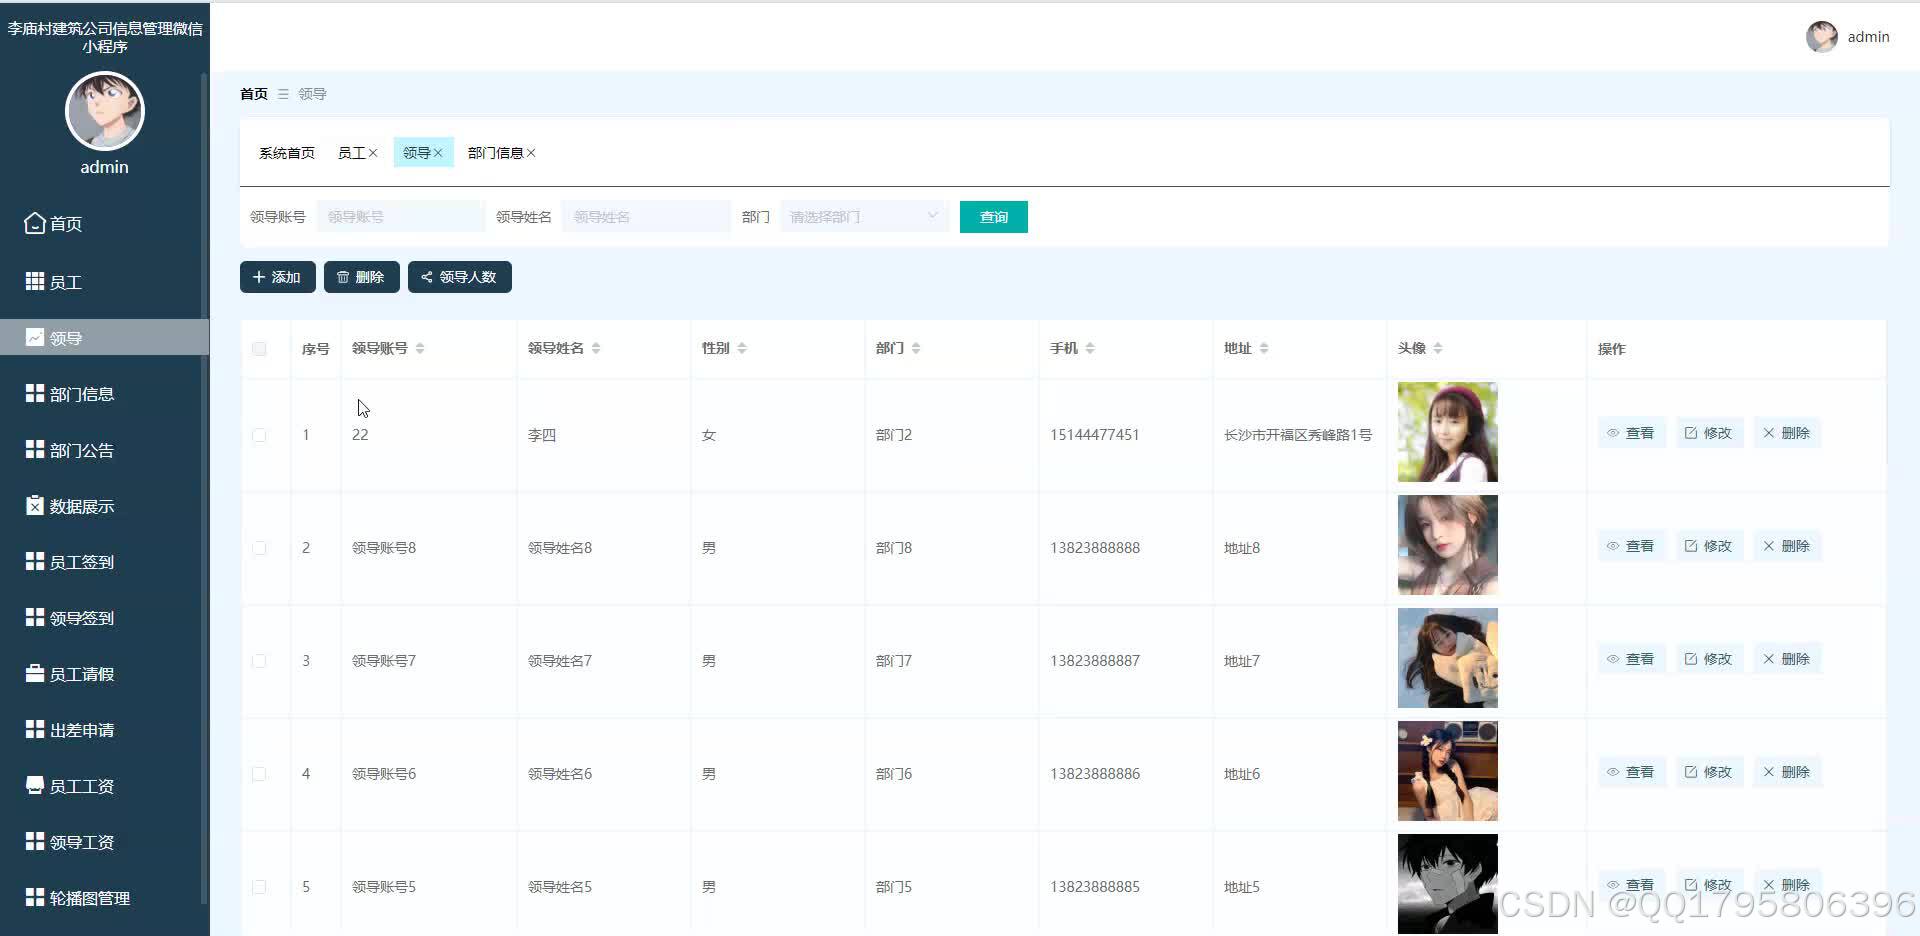Image resolution: width=1920 pixels, height=936 pixels.
Task: Click phone number 15144477451
Action: tap(1095, 435)
